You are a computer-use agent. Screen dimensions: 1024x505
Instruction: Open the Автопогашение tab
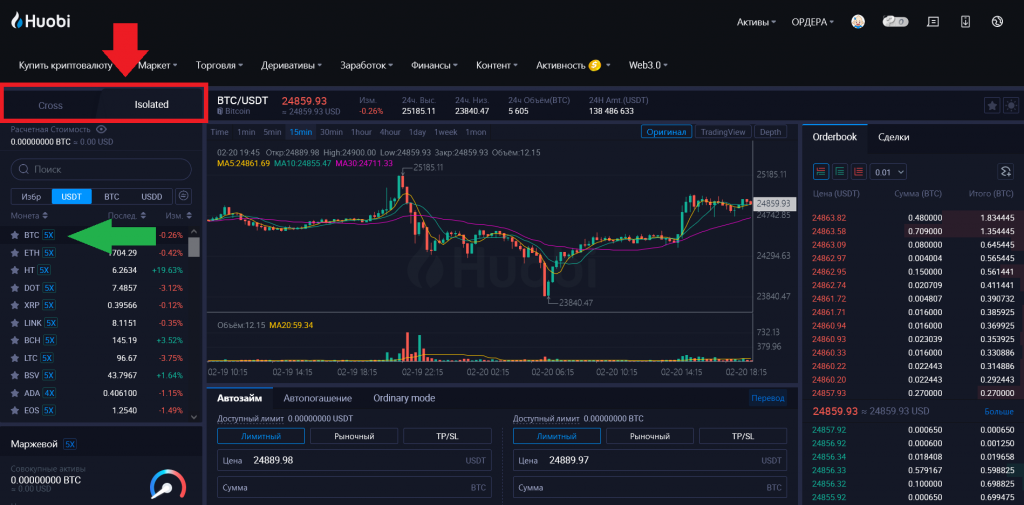click(x=317, y=398)
